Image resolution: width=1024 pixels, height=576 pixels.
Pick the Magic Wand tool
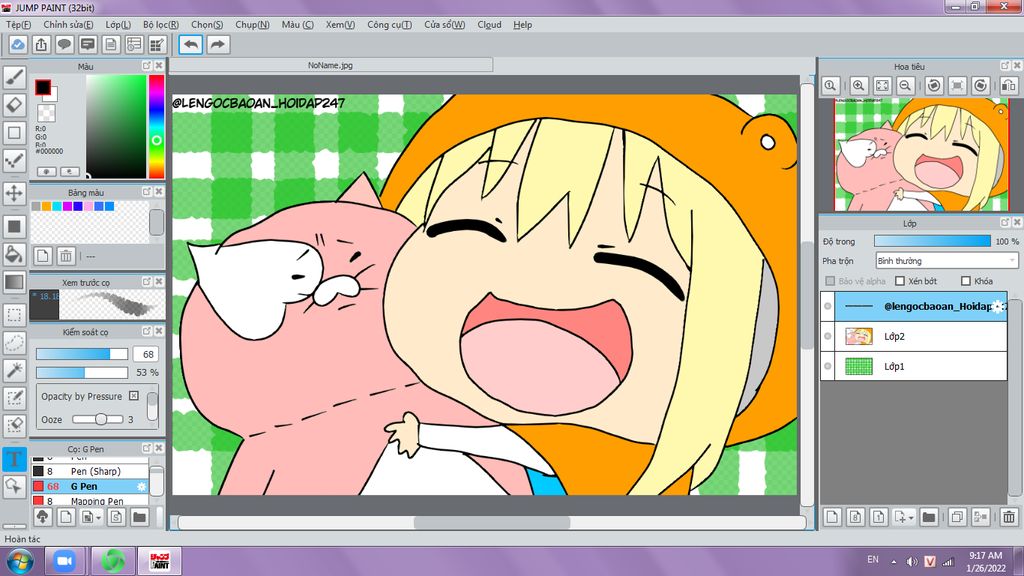click(14, 370)
